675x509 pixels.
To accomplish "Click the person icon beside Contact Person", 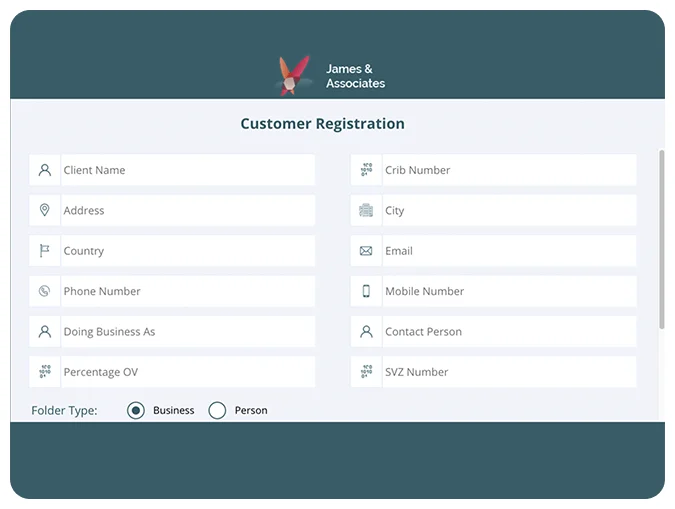I will click(366, 332).
